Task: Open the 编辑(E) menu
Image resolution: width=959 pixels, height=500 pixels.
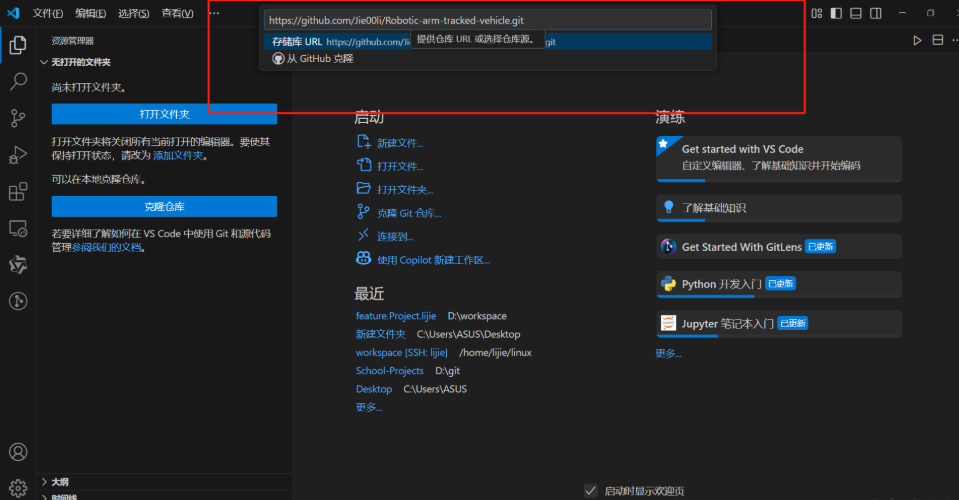Action: (x=91, y=13)
